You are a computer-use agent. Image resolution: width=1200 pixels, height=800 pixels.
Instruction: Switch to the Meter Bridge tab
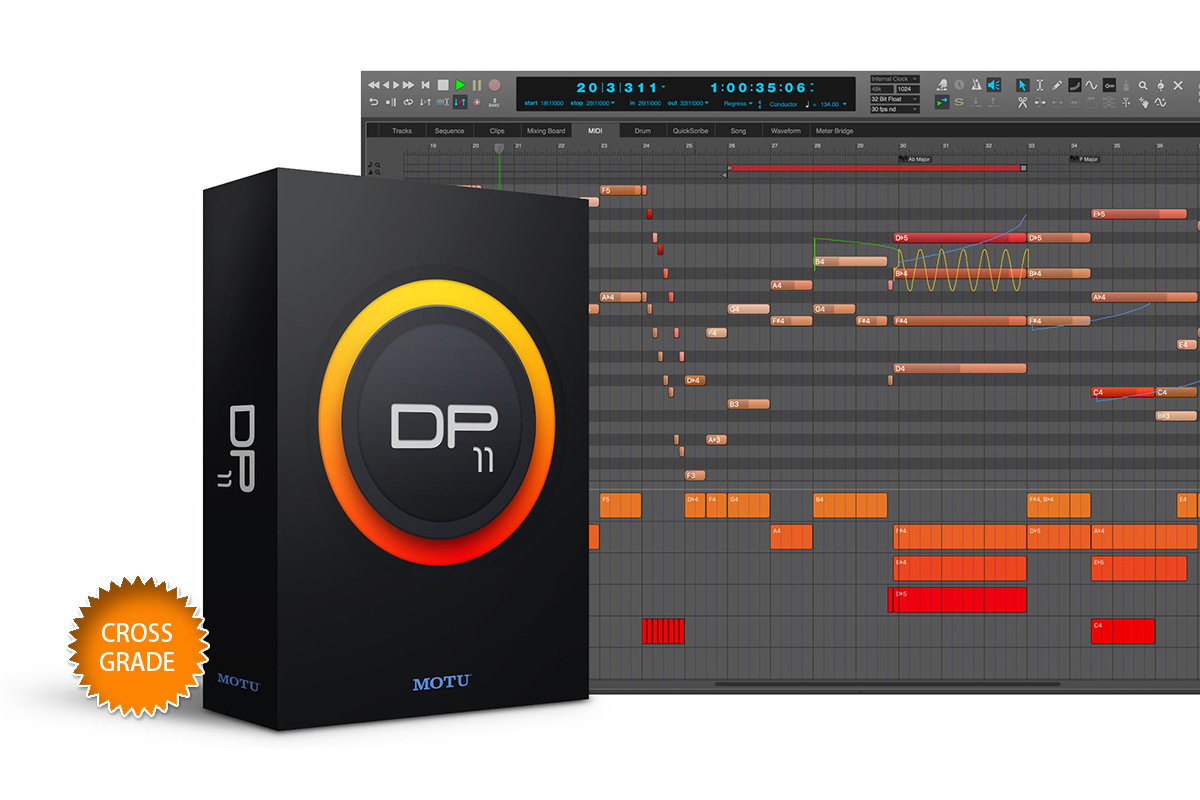pos(835,131)
